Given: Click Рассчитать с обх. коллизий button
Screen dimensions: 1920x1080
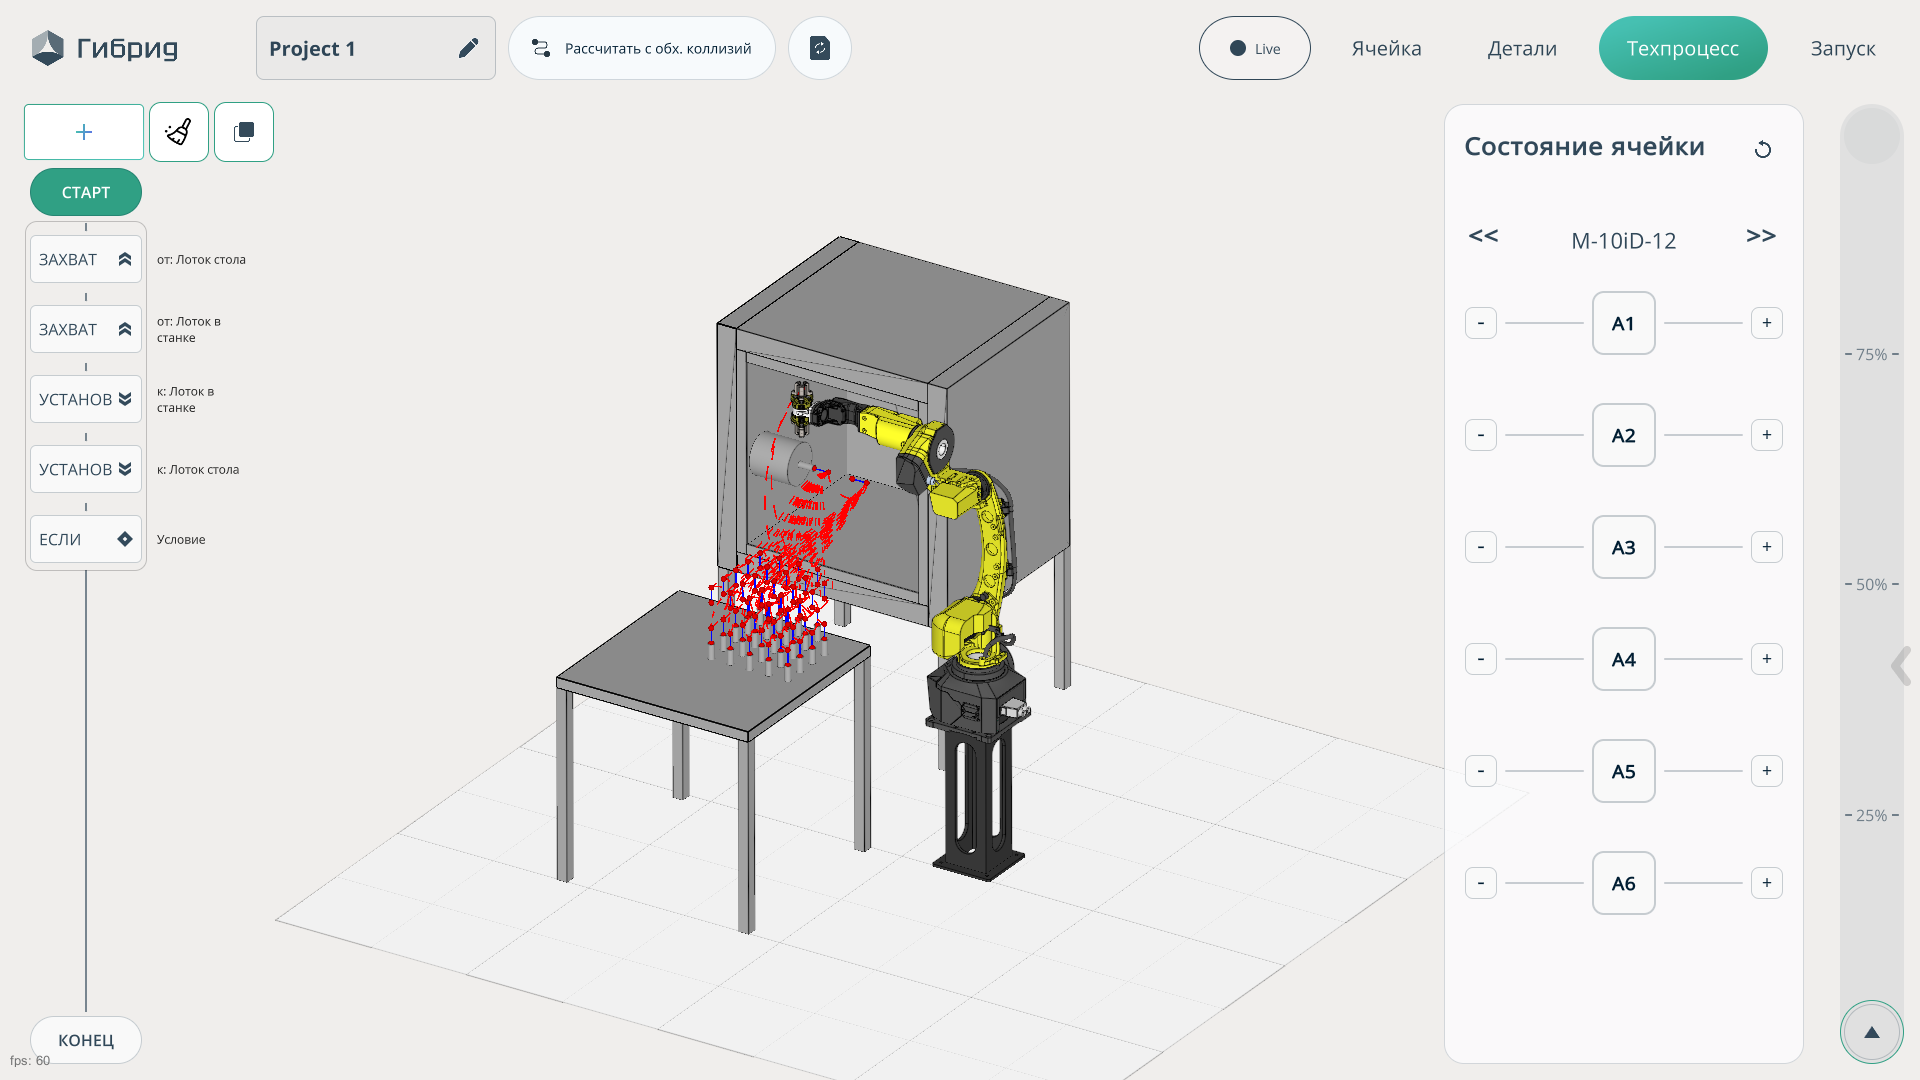Looking at the screenshot, I should coord(642,48).
